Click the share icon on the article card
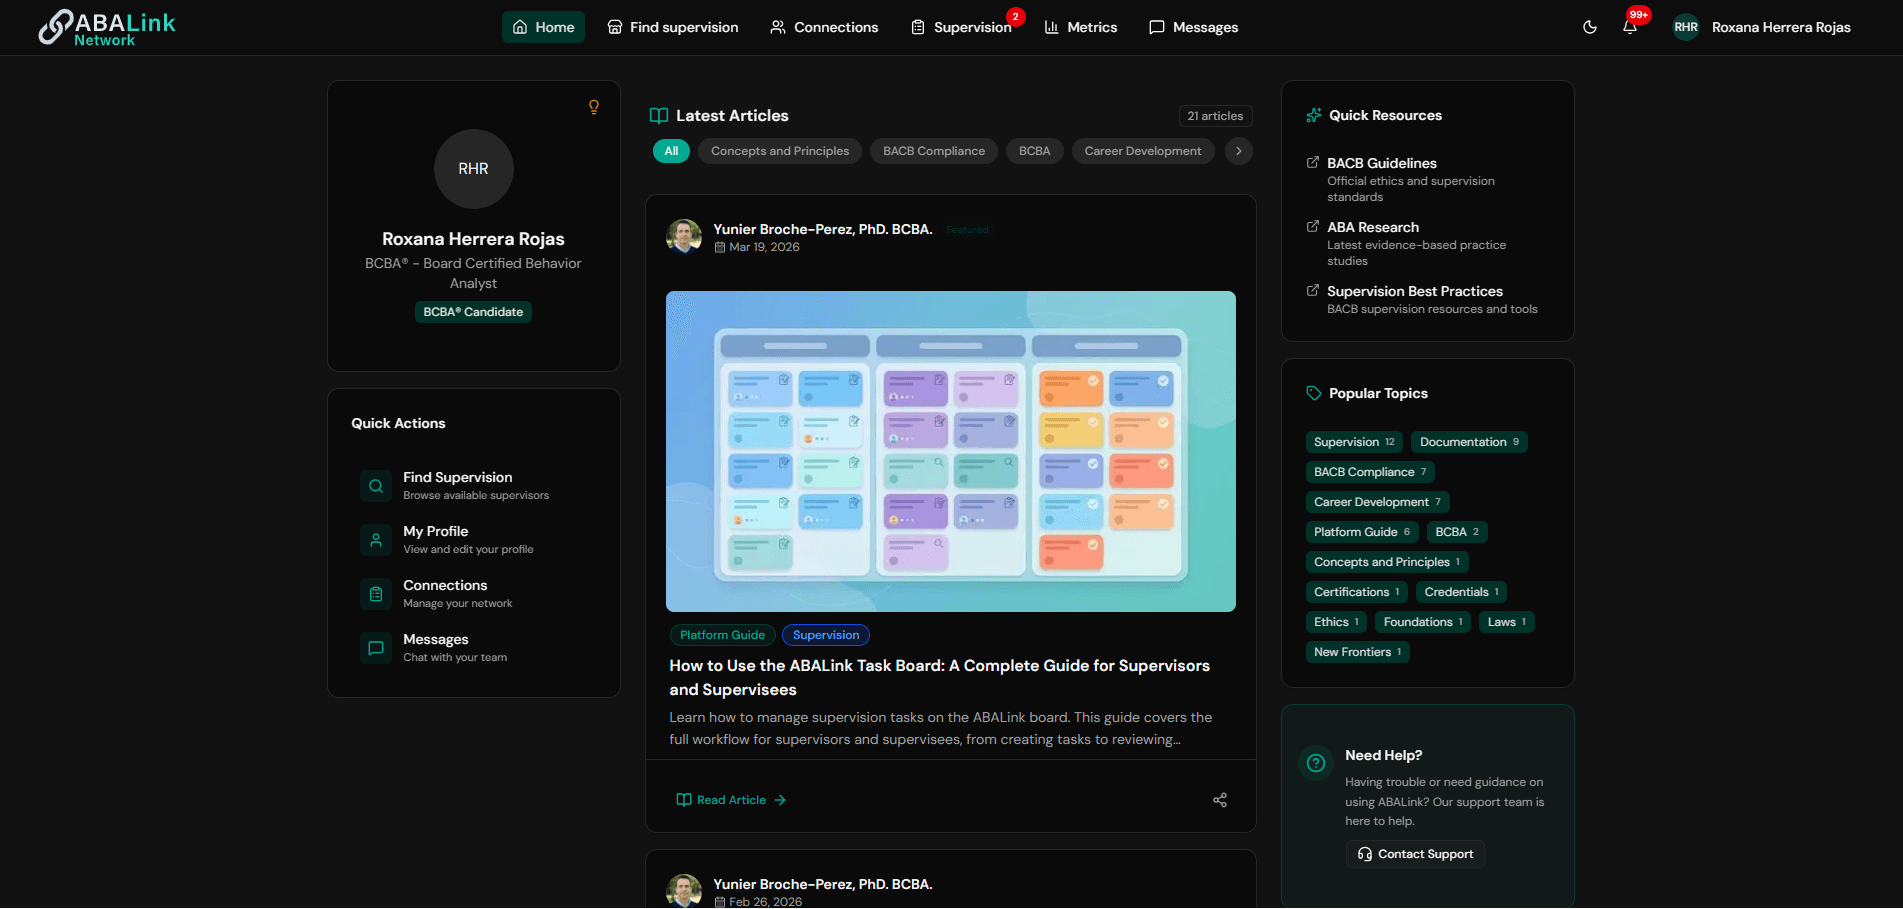 [1220, 800]
